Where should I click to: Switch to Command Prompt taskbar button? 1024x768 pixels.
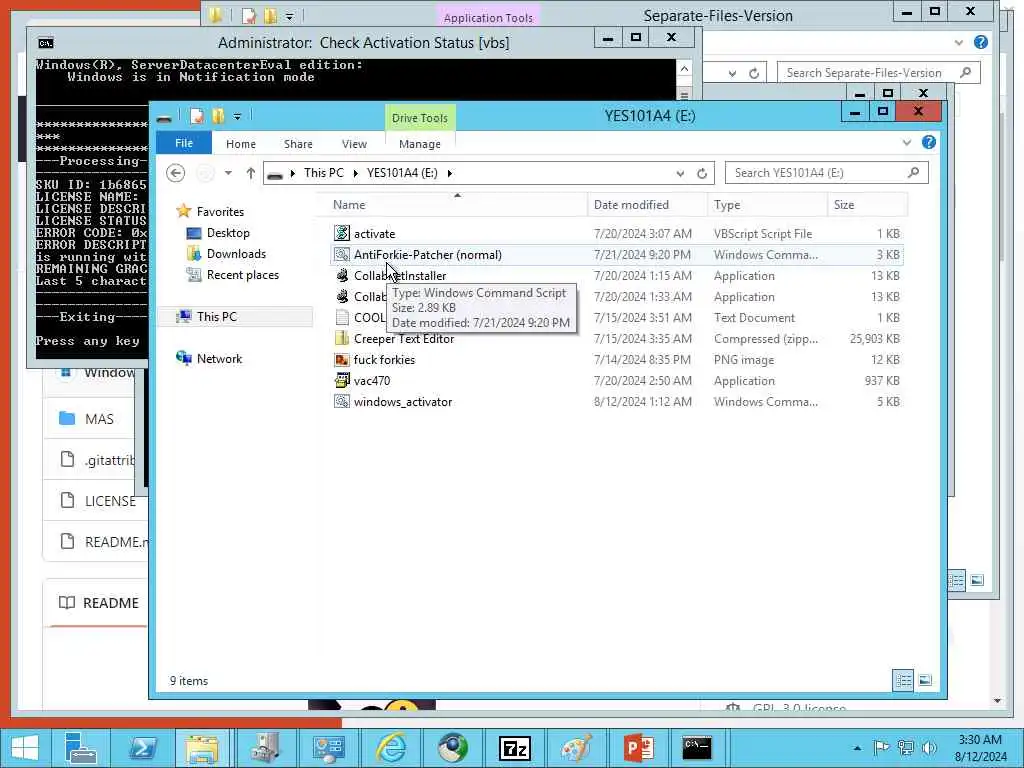coord(697,748)
